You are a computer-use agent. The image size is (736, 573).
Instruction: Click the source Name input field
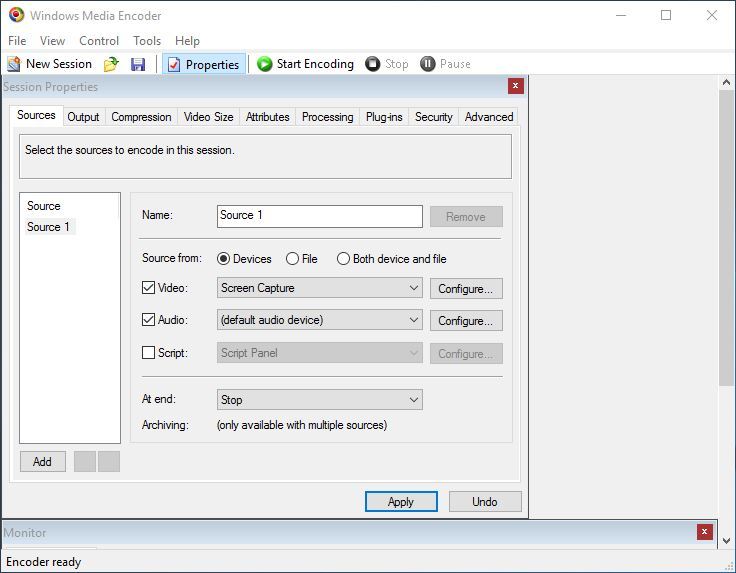pyautogui.click(x=320, y=216)
